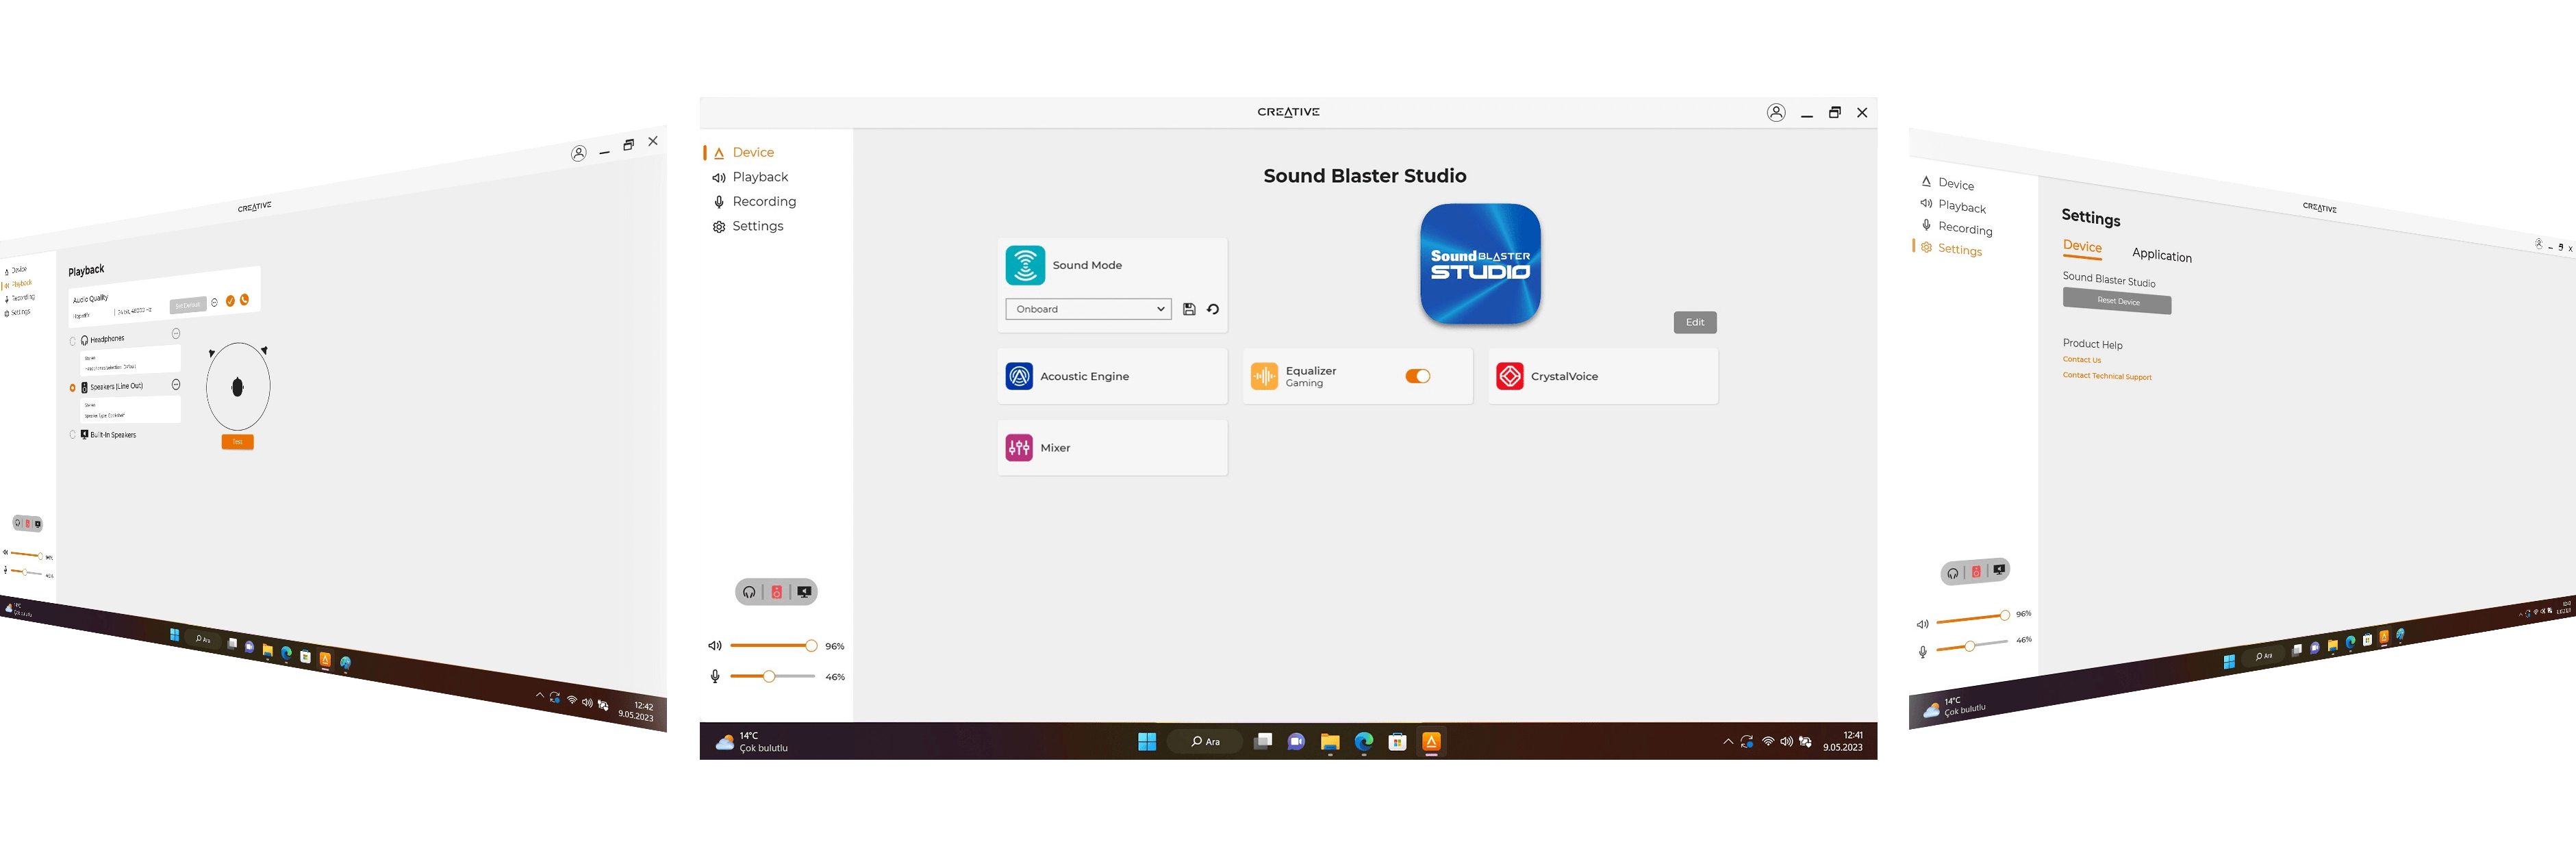
Task: Click the Sound Blaster Studio logo image
Action: point(1480,264)
